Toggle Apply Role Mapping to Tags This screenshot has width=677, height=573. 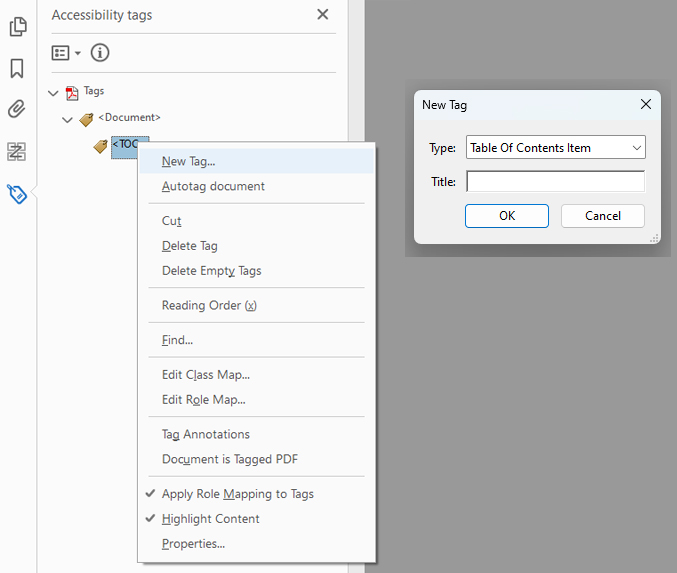238,494
